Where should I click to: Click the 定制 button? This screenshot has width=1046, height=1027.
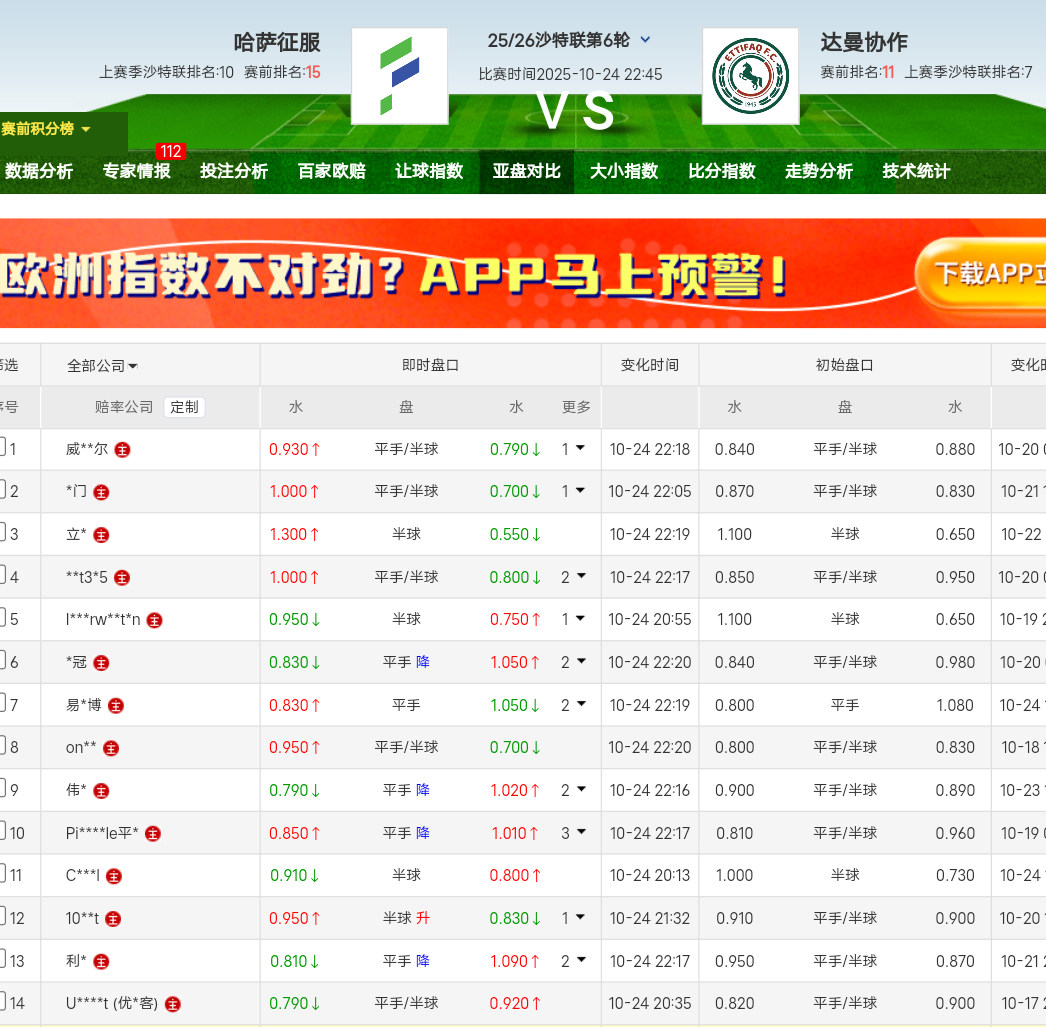click(184, 407)
